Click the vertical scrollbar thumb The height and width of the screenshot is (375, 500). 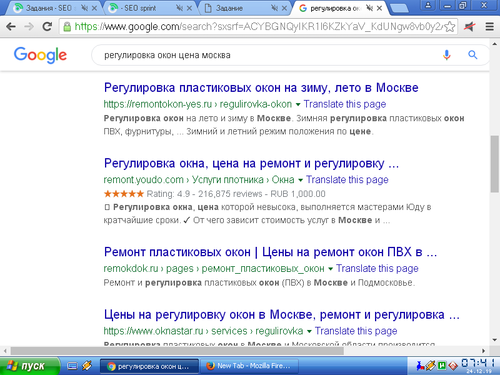(495, 164)
